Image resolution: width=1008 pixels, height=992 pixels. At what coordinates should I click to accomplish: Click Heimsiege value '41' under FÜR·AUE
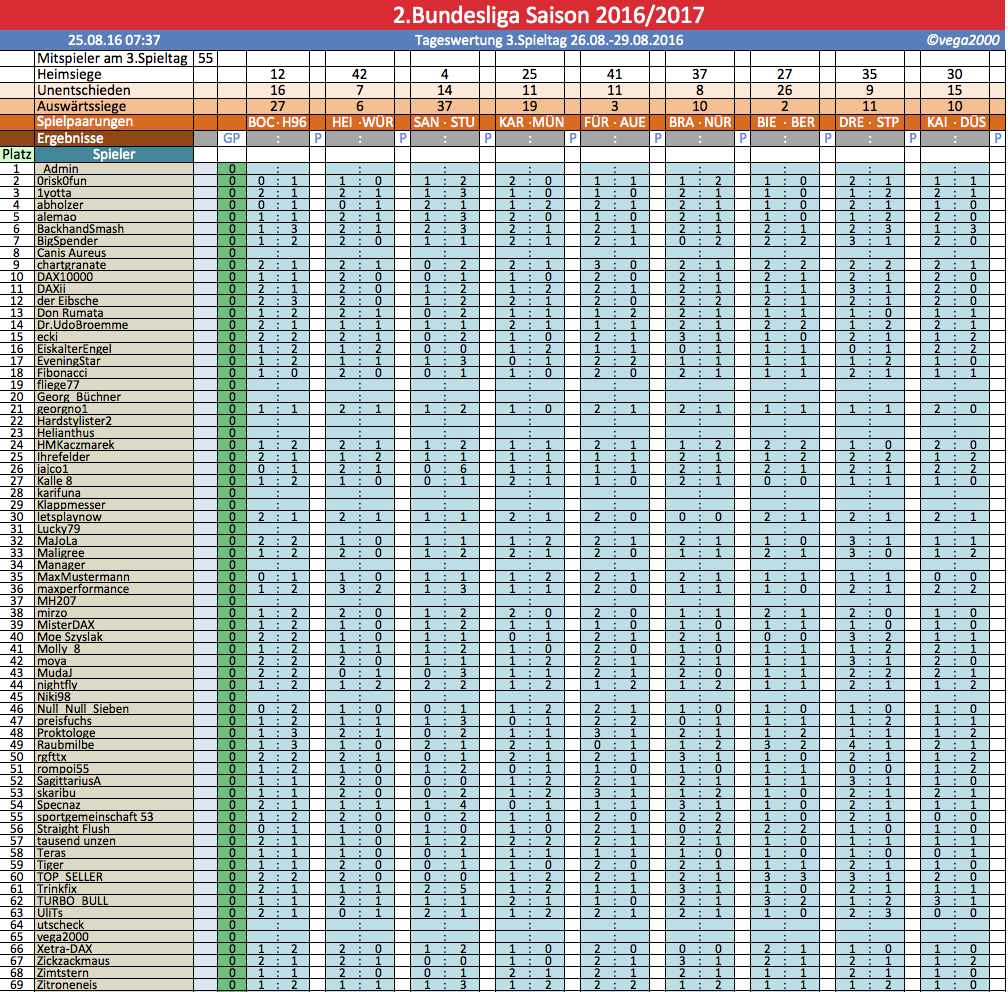tap(615, 75)
